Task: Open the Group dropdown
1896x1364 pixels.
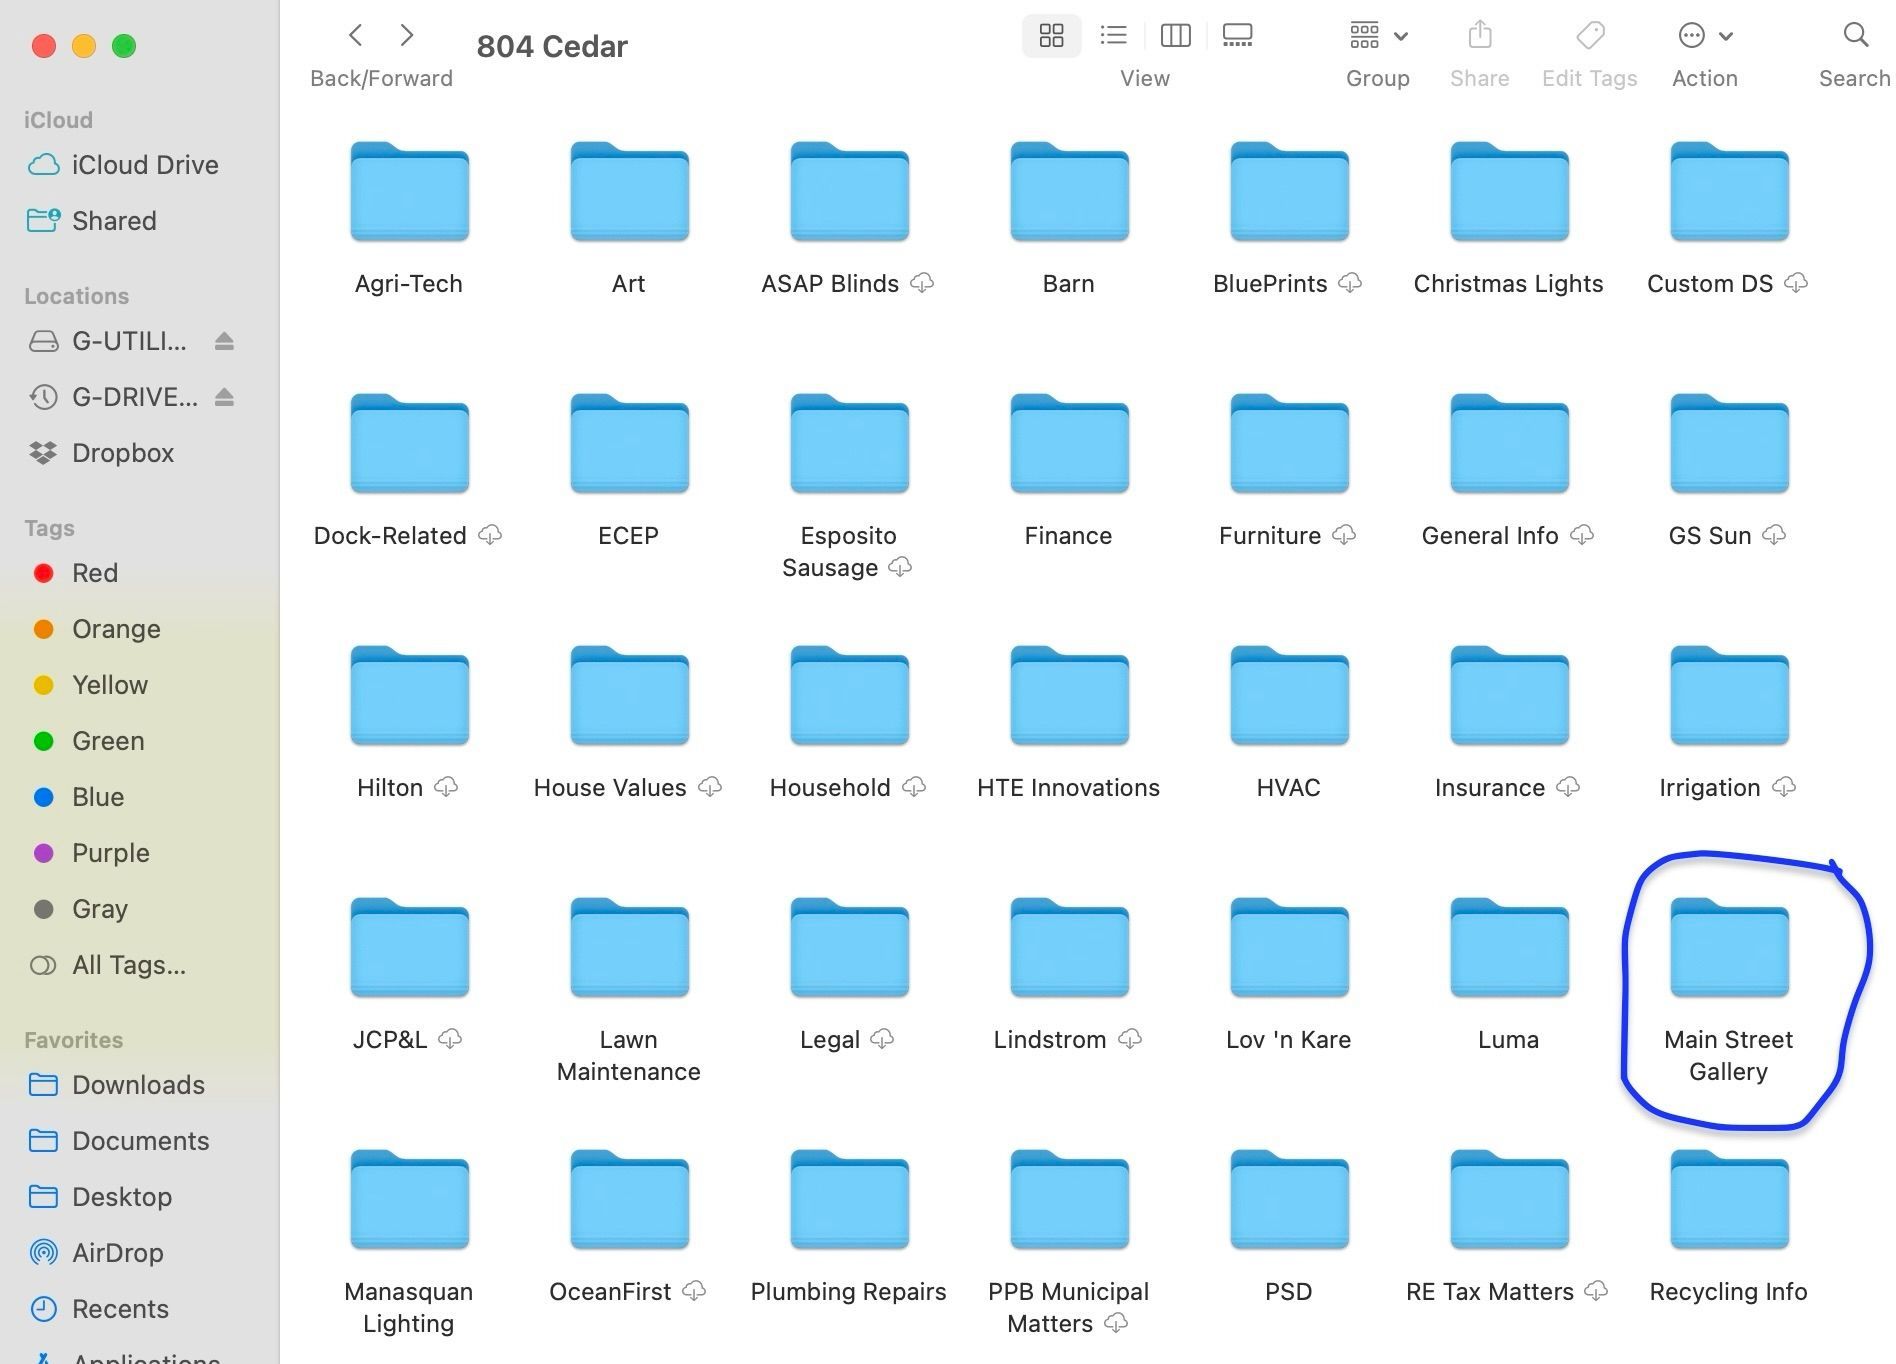Action: [x=1378, y=35]
